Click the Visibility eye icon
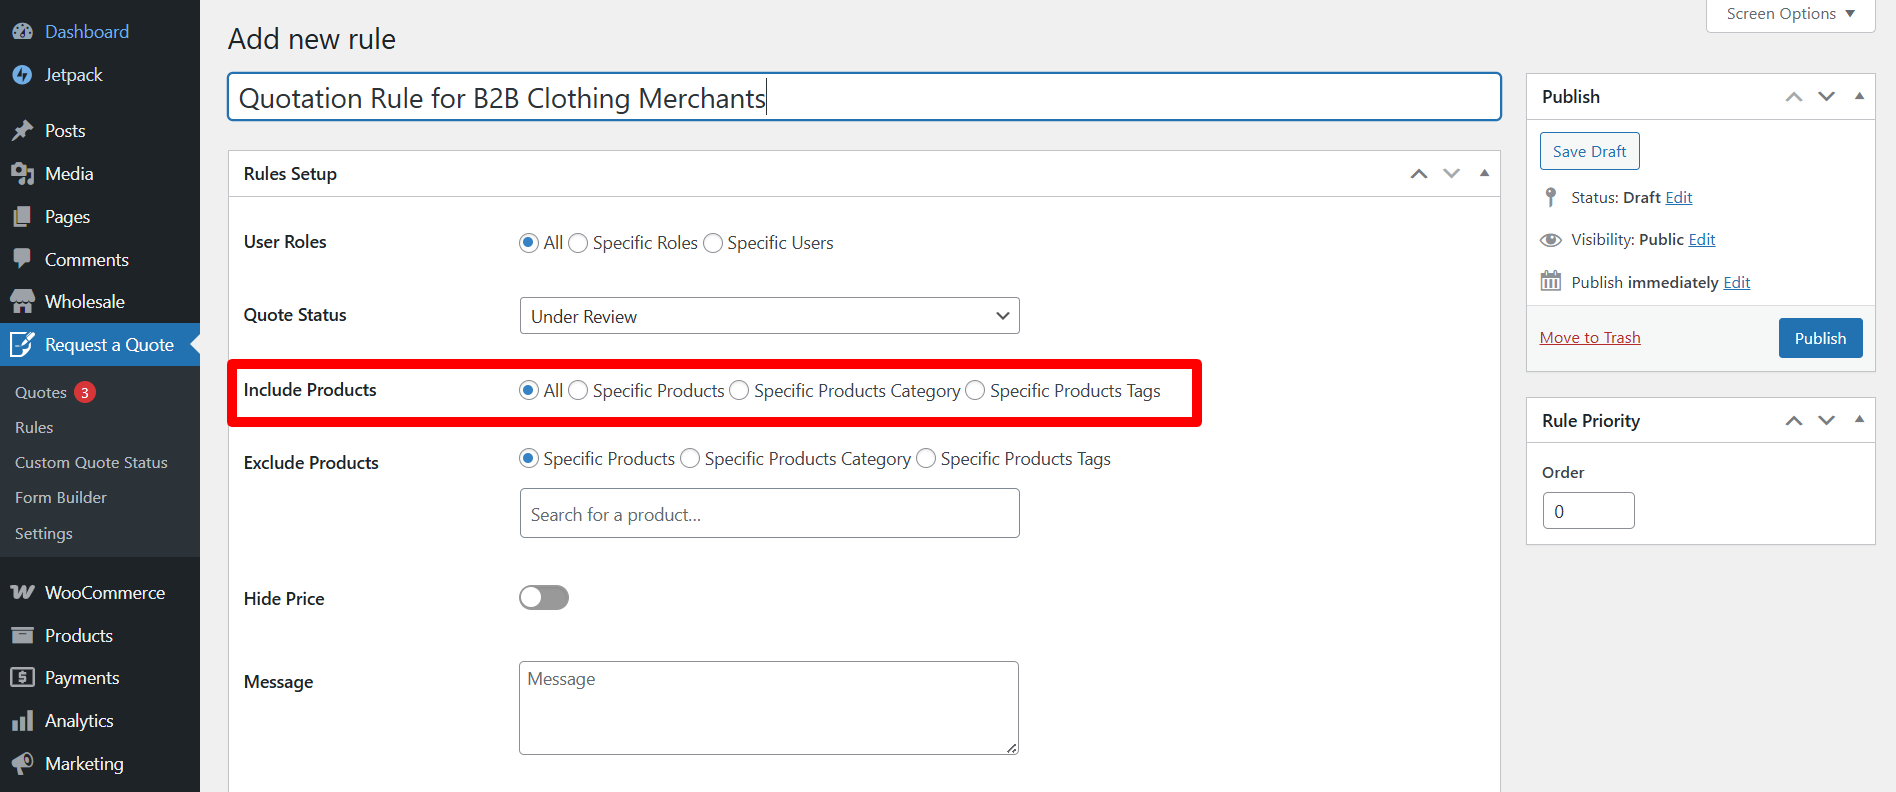Image resolution: width=1896 pixels, height=792 pixels. (1551, 240)
